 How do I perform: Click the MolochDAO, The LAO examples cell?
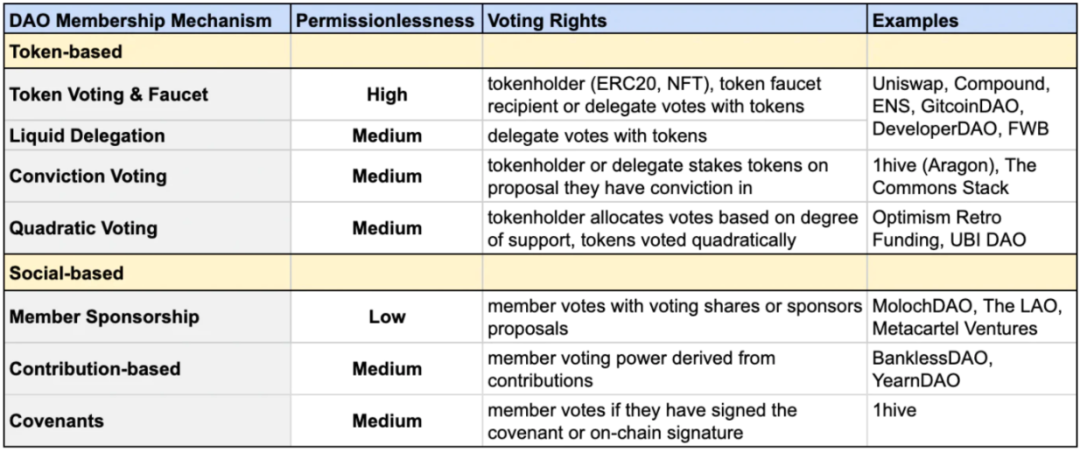click(x=972, y=317)
